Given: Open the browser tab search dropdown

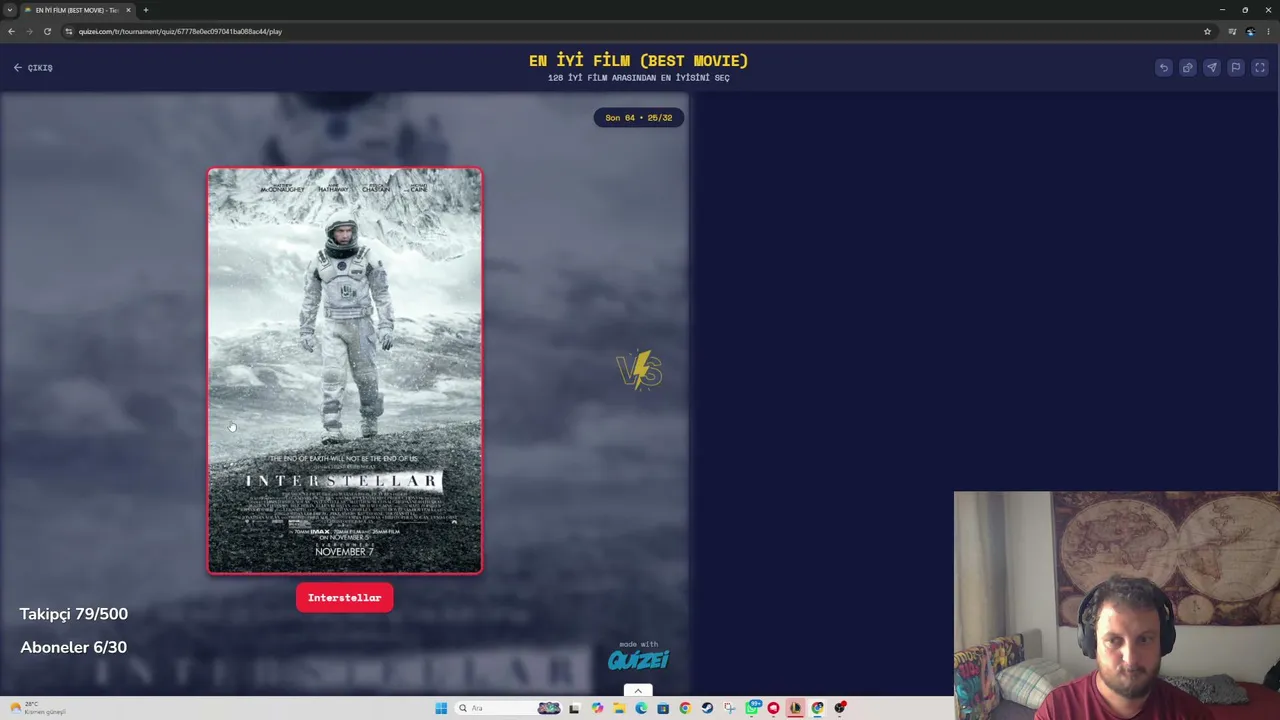Looking at the screenshot, I should 10,10.
